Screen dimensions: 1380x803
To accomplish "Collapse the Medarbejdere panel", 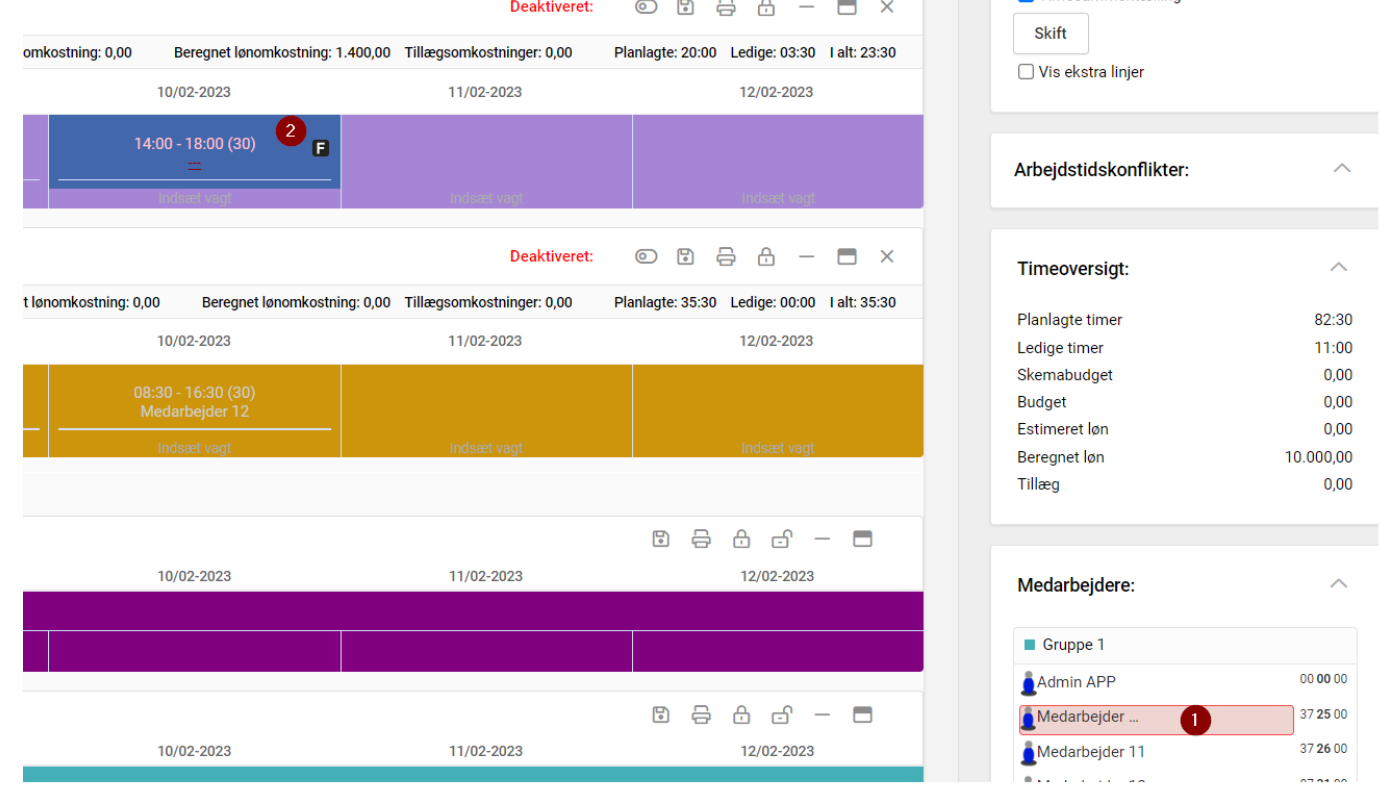I will click(1338, 584).
